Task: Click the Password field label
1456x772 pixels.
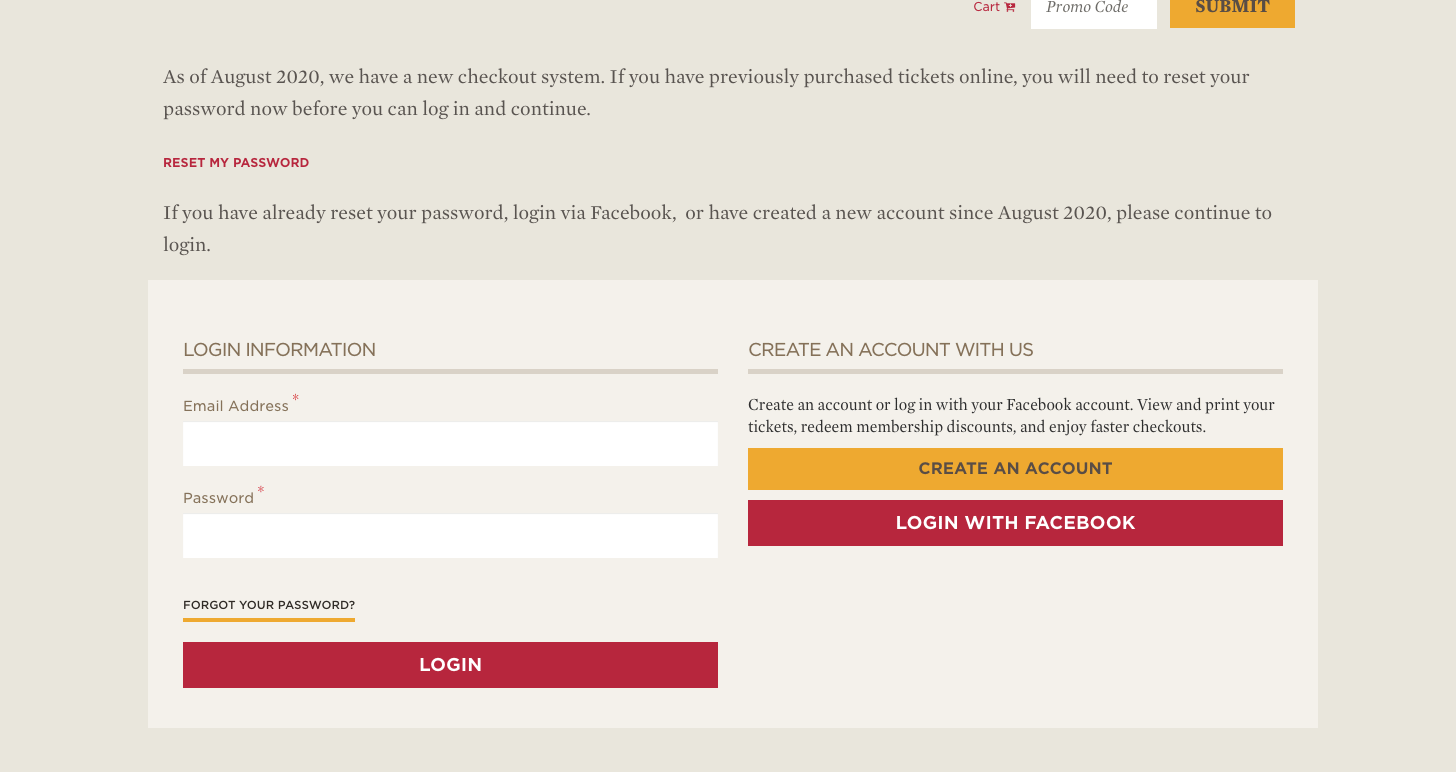Action: click(218, 498)
